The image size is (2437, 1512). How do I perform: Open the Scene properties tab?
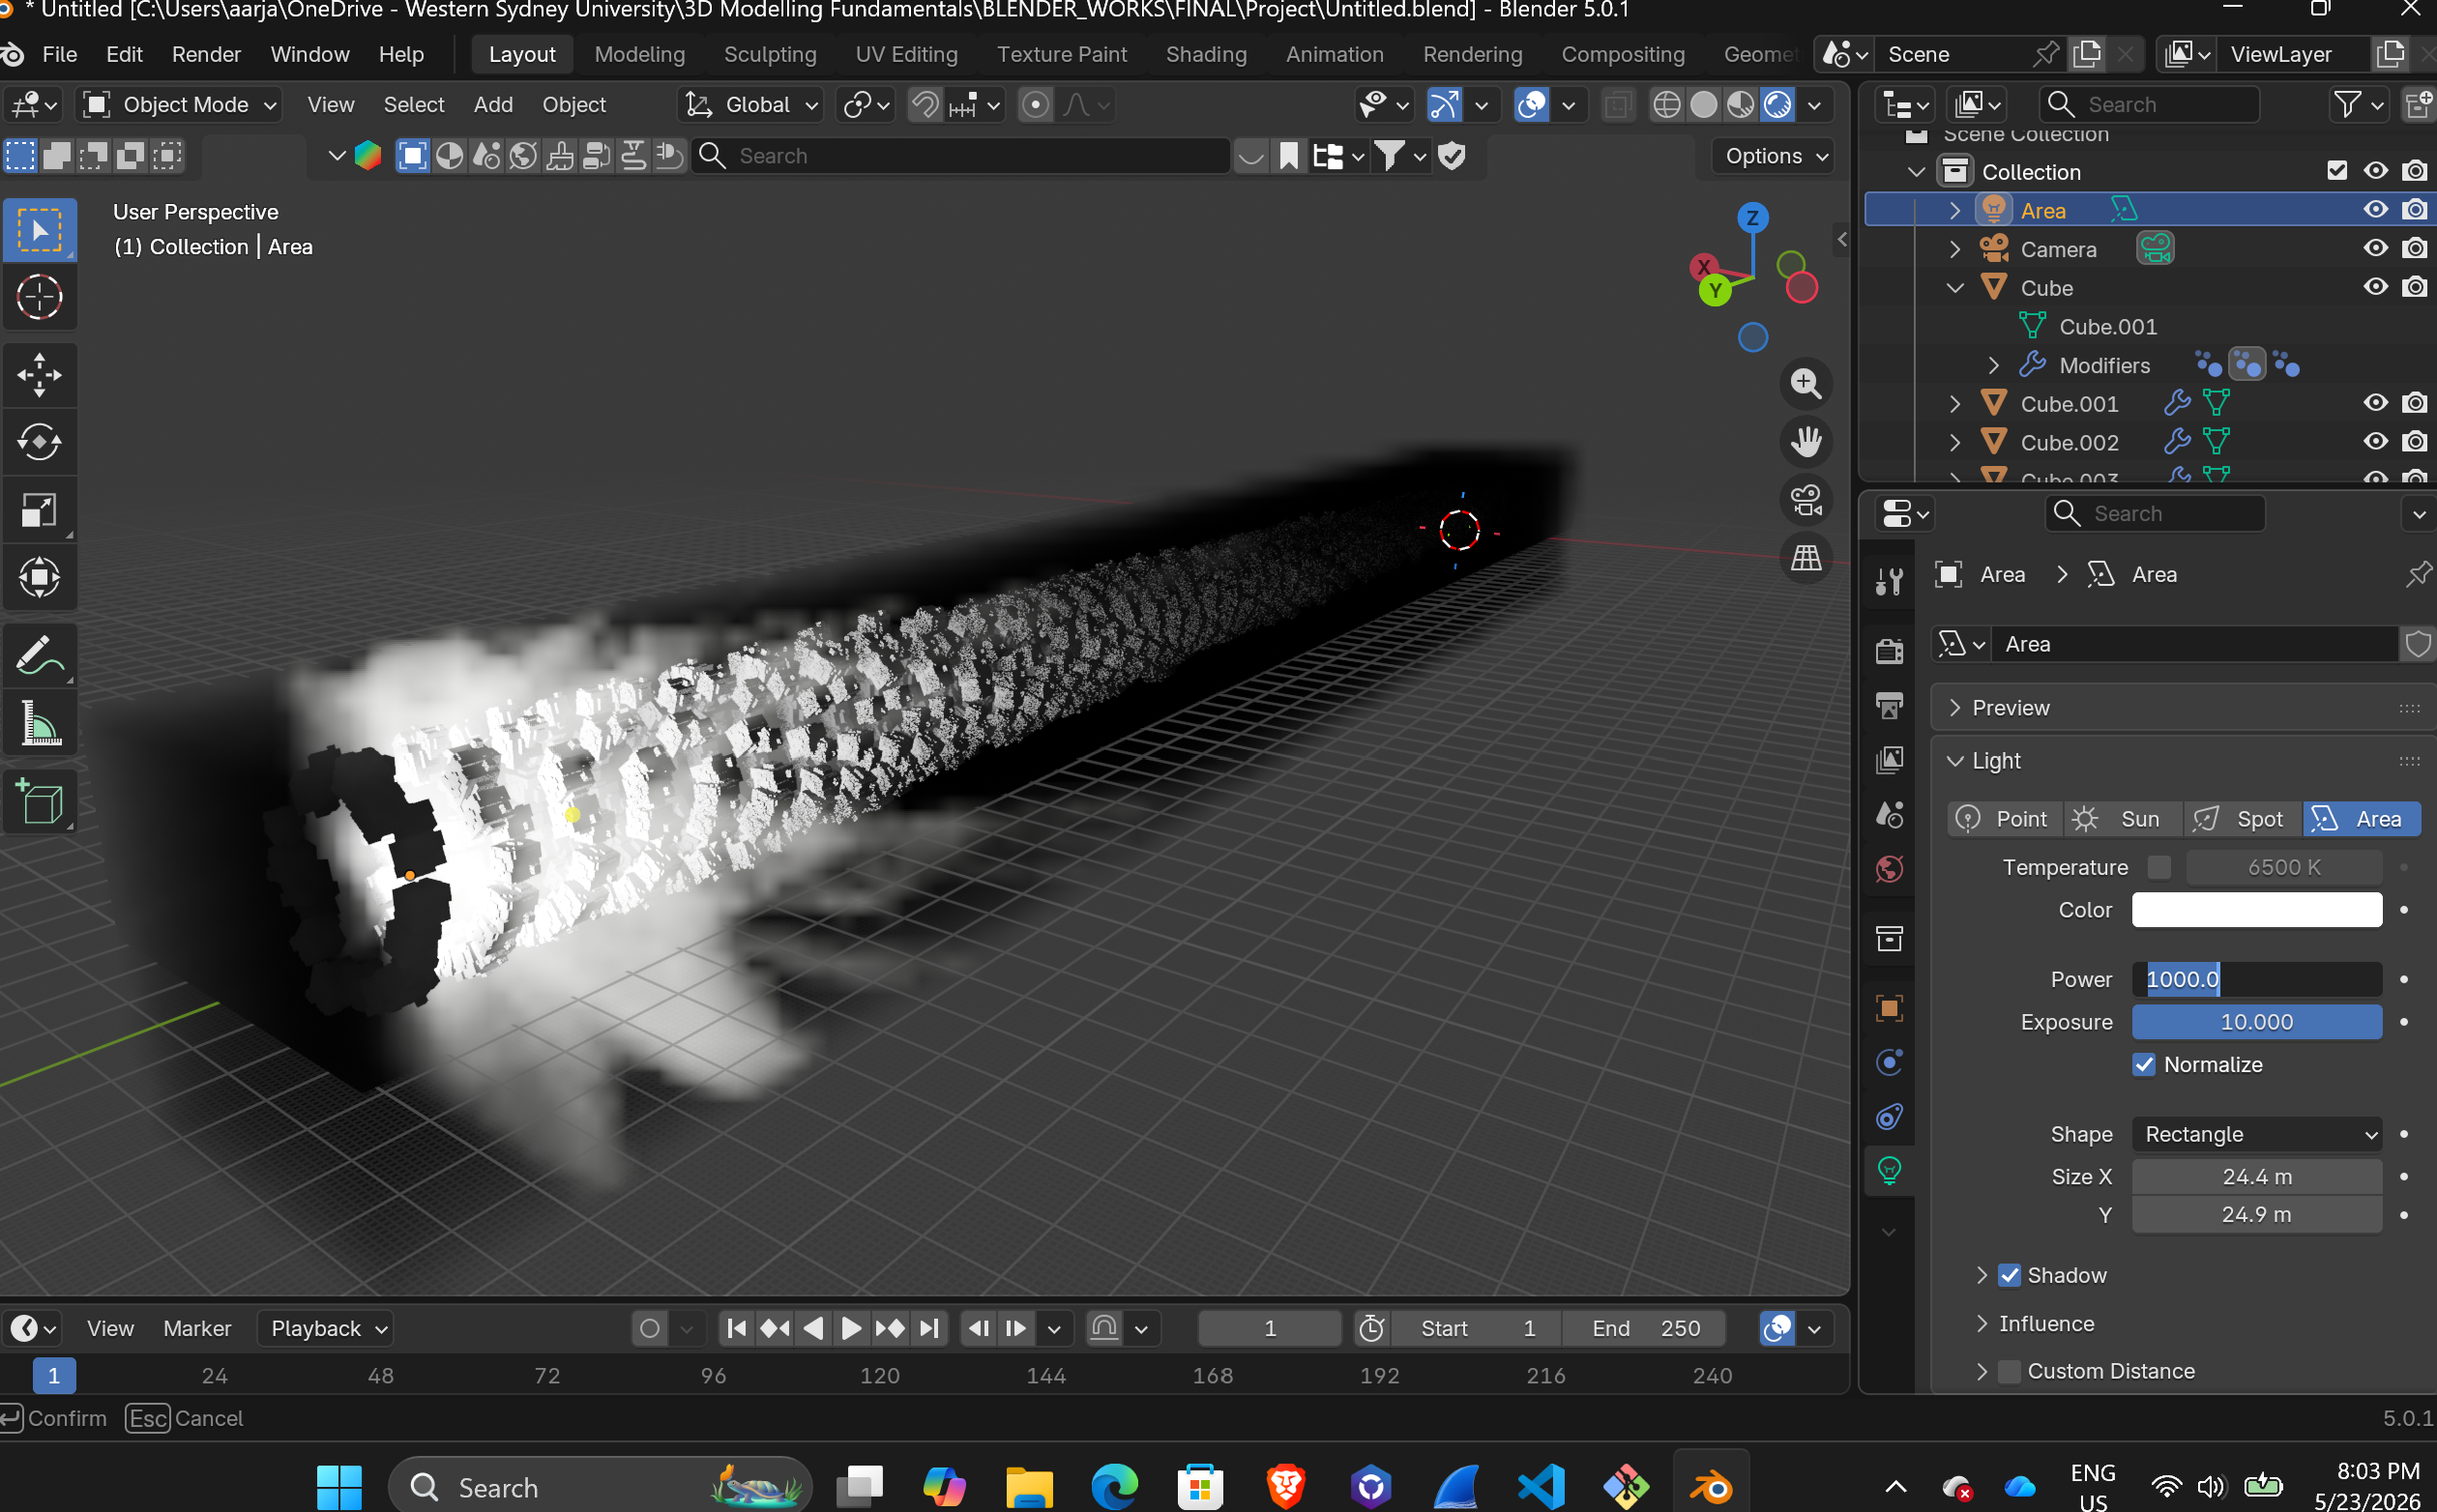coord(1889,814)
